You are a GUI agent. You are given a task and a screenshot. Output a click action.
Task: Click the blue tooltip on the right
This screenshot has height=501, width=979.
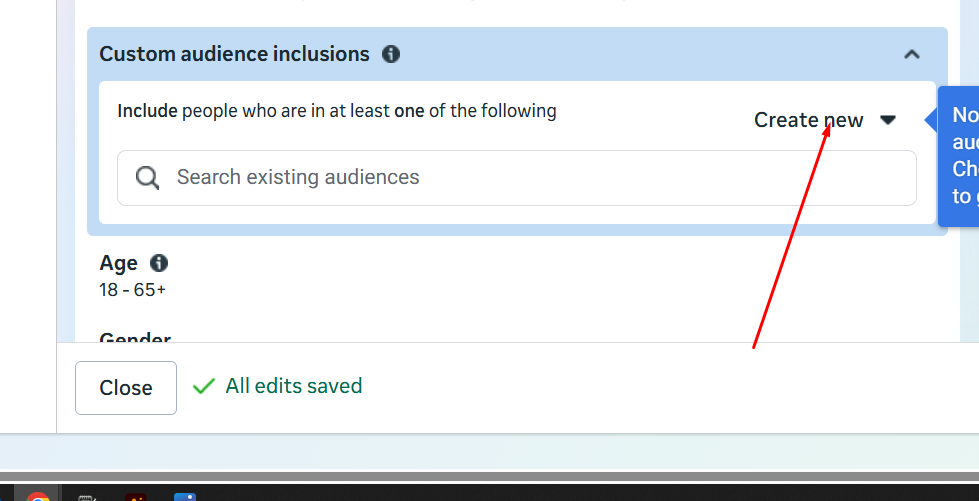click(x=960, y=155)
